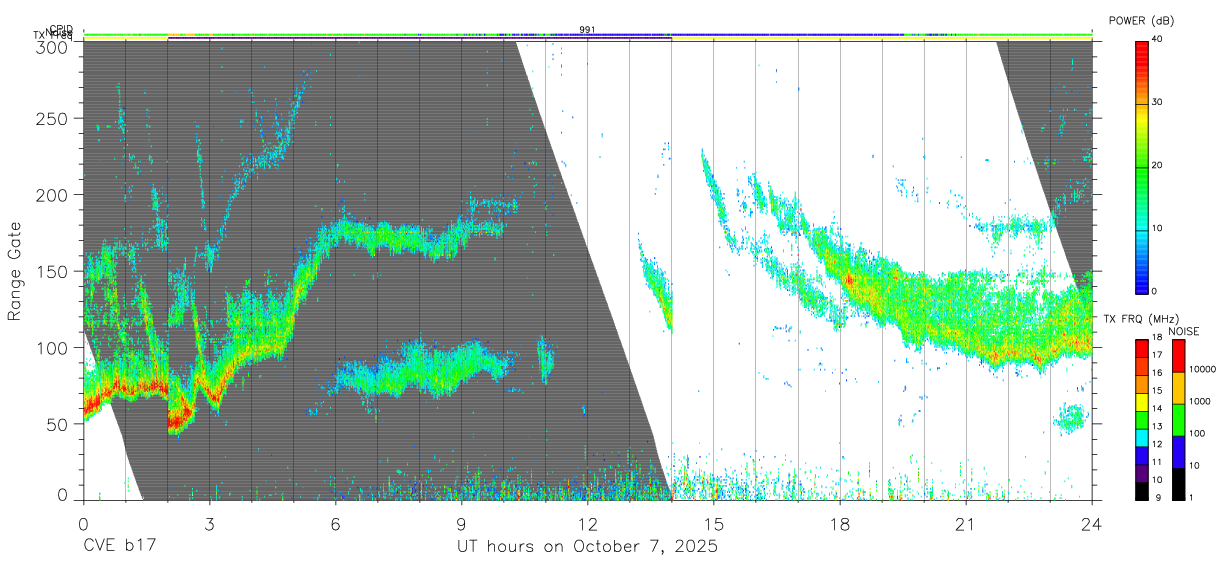Click the 24 UT hour tick label
Viewport: 1228px width, 567px height.
pyautogui.click(x=1091, y=523)
